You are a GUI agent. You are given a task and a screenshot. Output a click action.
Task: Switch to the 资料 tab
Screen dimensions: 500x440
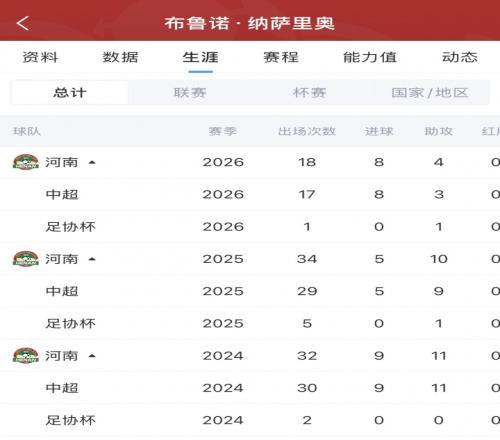click(40, 57)
